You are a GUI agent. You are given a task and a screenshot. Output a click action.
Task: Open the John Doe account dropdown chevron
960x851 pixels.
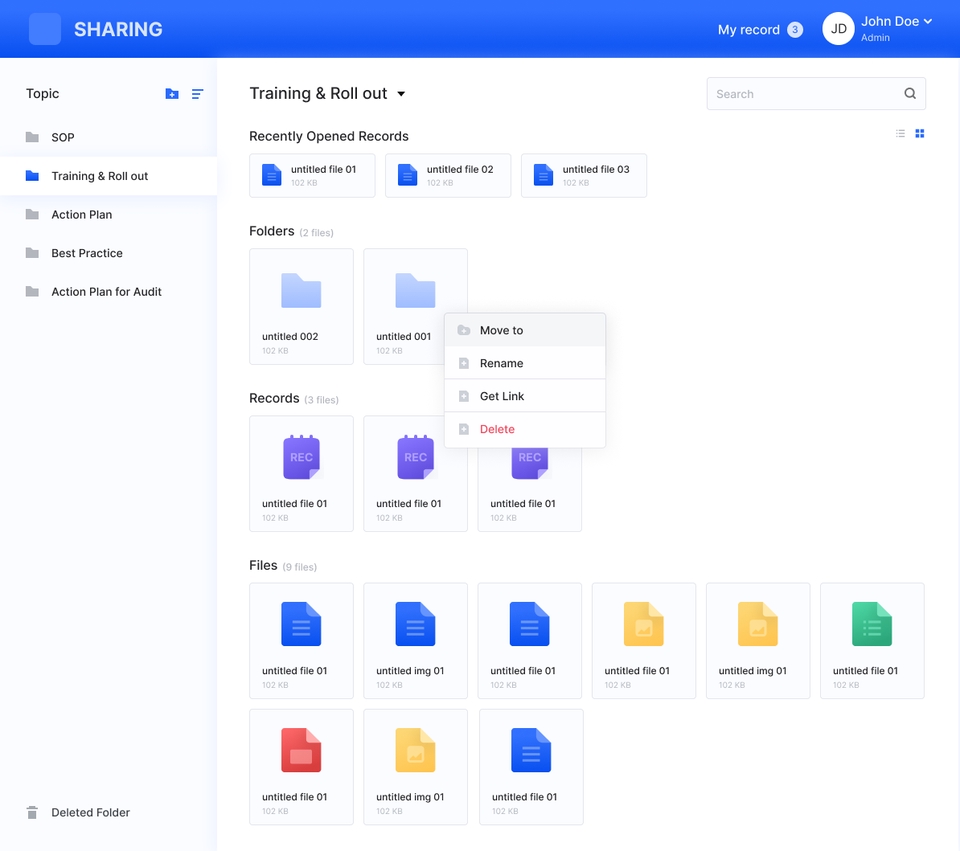(928, 21)
